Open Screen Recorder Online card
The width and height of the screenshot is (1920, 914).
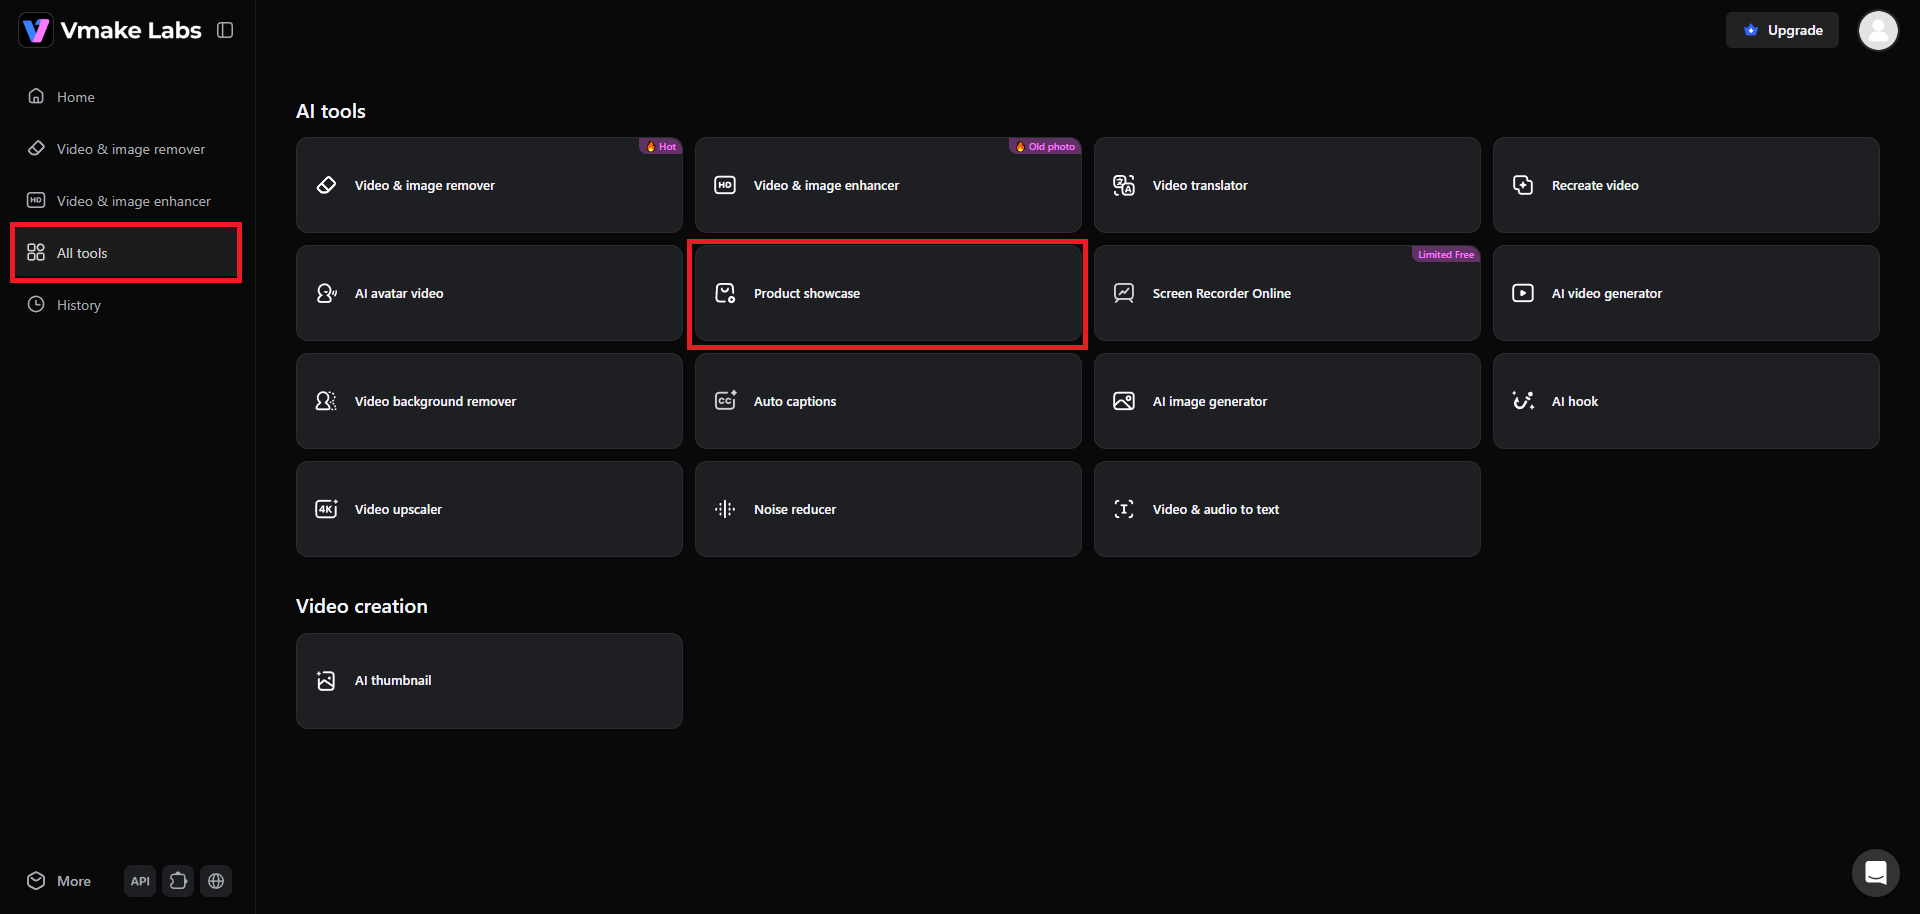[x=1287, y=293]
